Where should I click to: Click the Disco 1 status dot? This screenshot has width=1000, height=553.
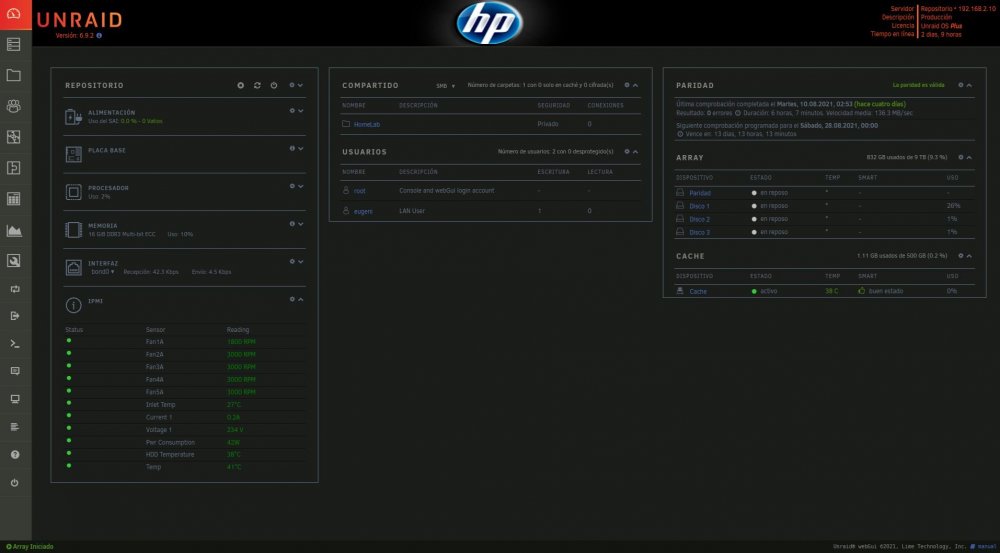(754, 206)
